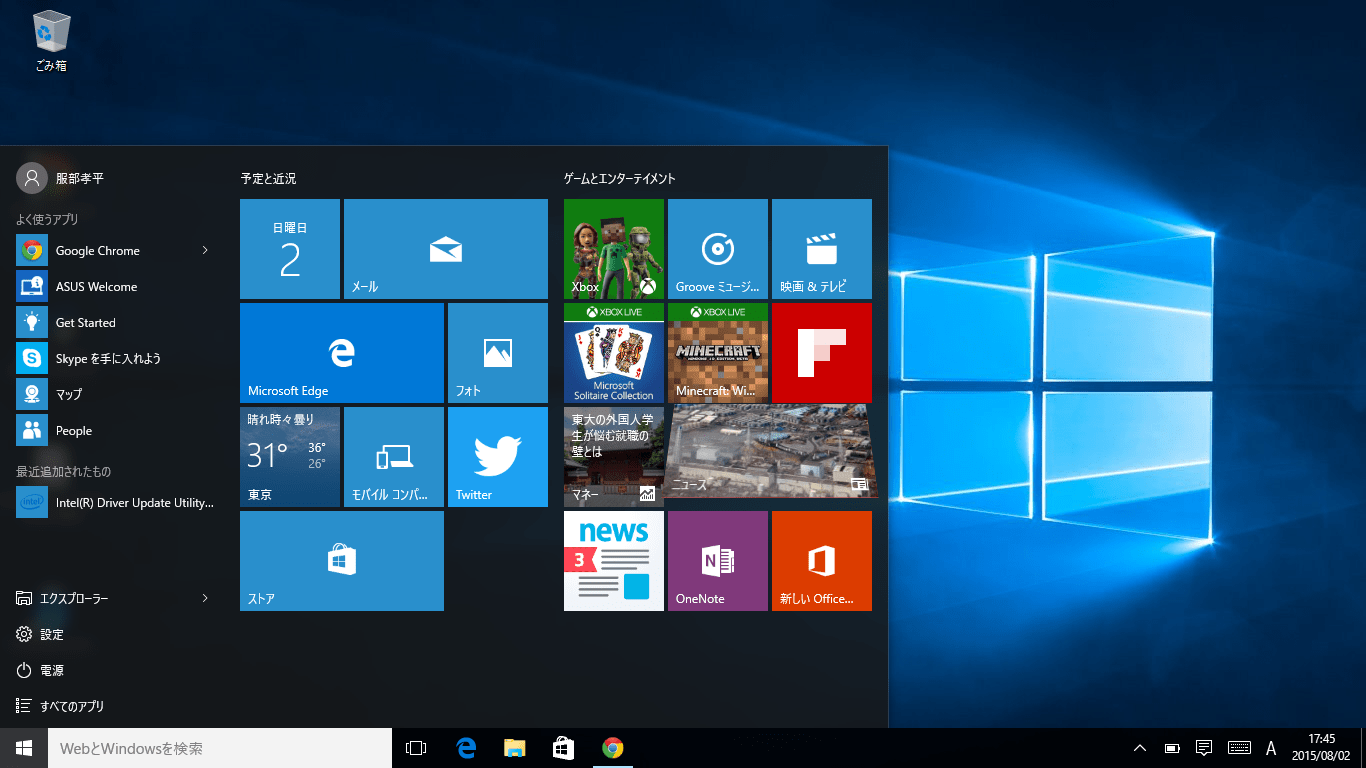1366x768 pixels.
Task: Open the 新しい Office tile
Action: [x=822, y=561]
